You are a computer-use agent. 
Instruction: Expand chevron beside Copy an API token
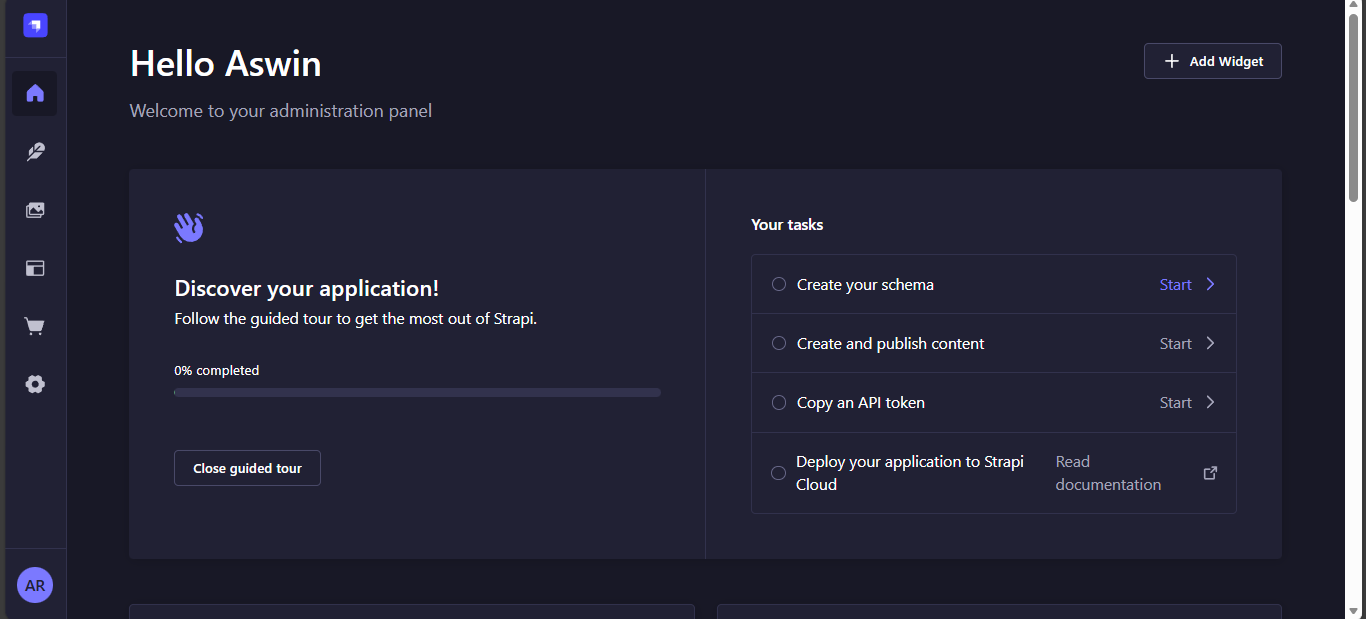pos(1210,402)
